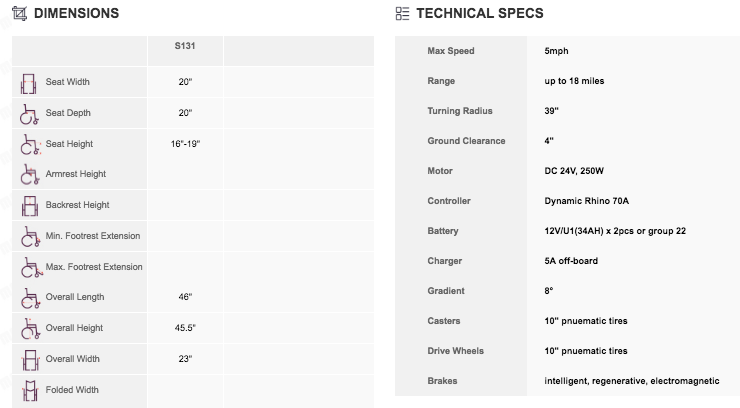This screenshot has width=740, height=408.
Task: Click the Controller row label
Action: [x=449, y=201]
